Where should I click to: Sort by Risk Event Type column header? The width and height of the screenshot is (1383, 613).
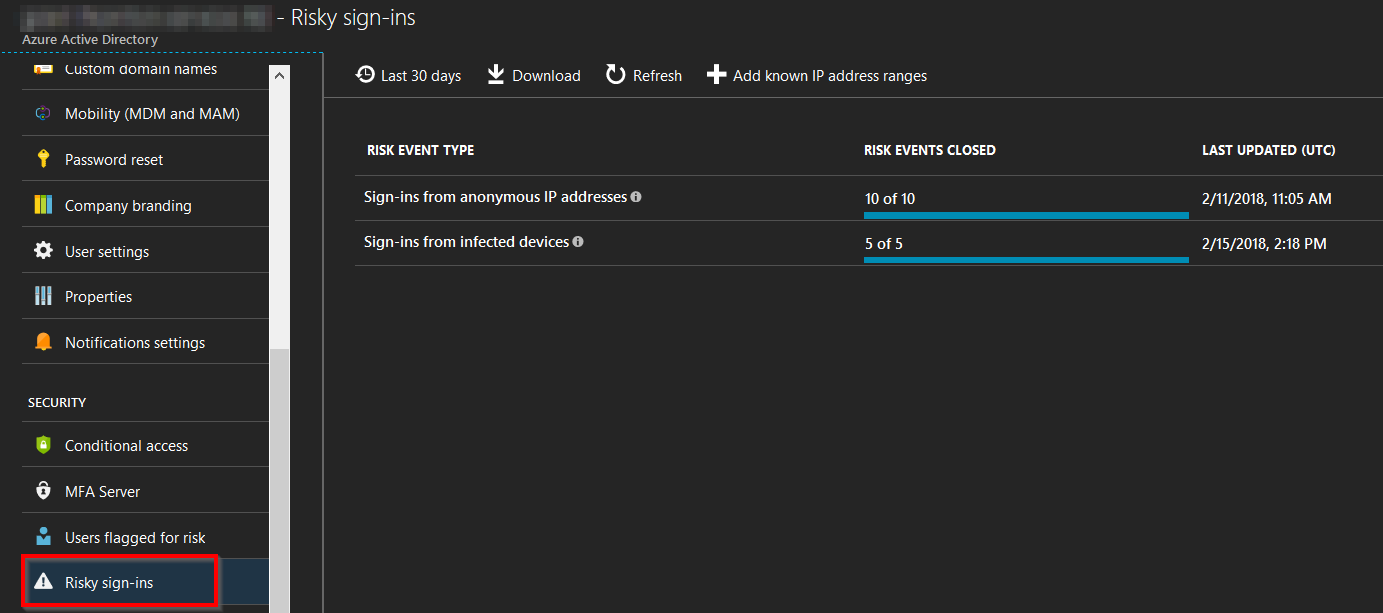coord(420,150)
